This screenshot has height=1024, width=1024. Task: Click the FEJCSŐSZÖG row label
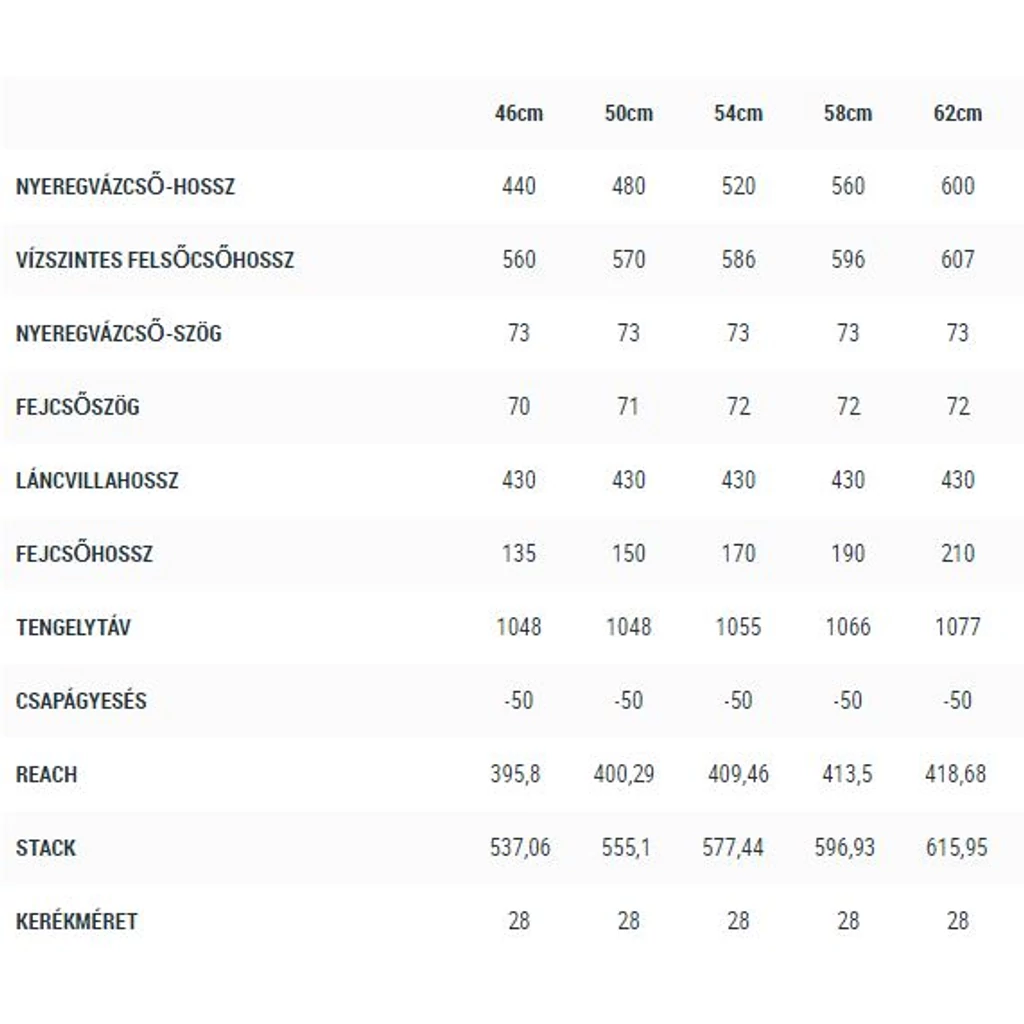tap(78, 406)
